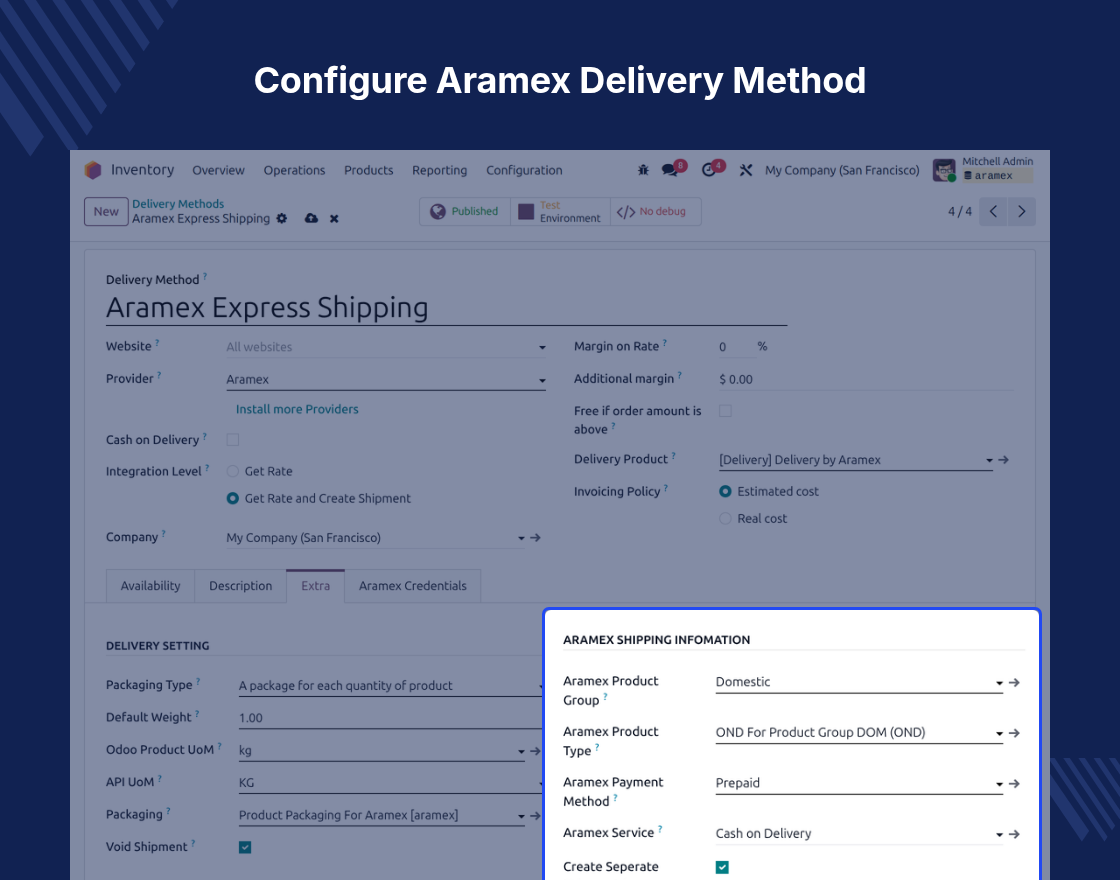Screen dimensions: 1120x880
Task: Click Install more Providers link
Action: click(x=297, y=409)
